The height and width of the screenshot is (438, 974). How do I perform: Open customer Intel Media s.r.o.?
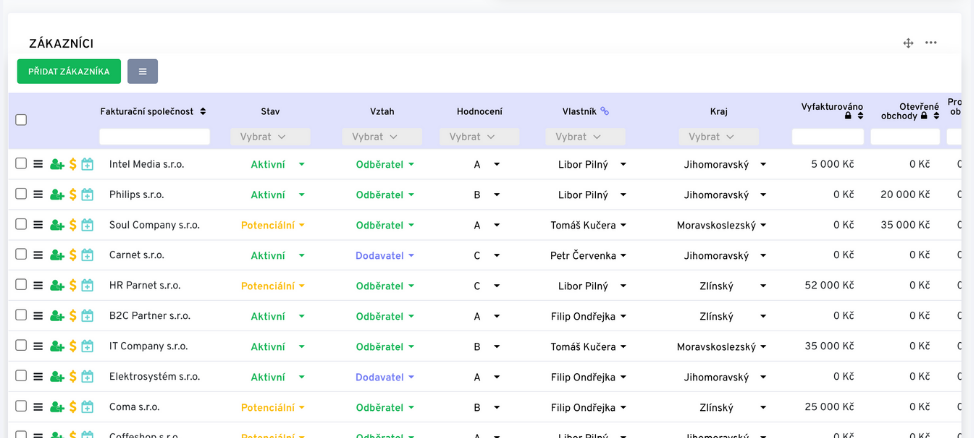click(147, 165)
